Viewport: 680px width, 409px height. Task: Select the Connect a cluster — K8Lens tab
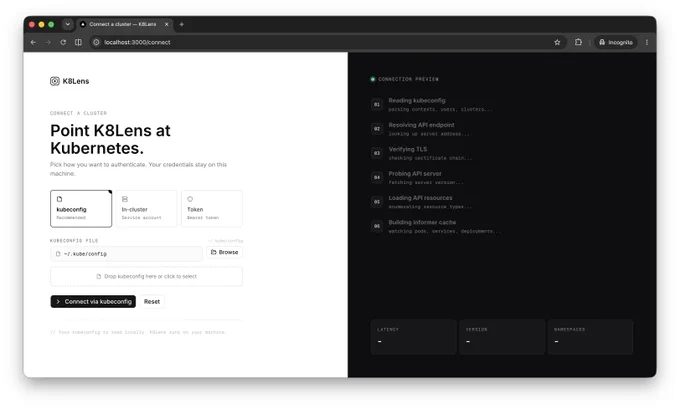tap(125, 24)
